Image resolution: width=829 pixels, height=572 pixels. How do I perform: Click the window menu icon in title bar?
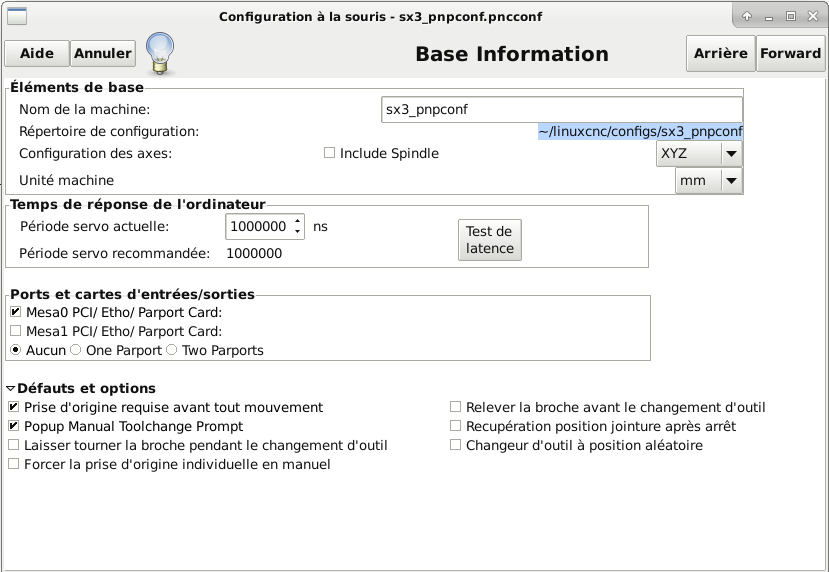tap(16, 16)
